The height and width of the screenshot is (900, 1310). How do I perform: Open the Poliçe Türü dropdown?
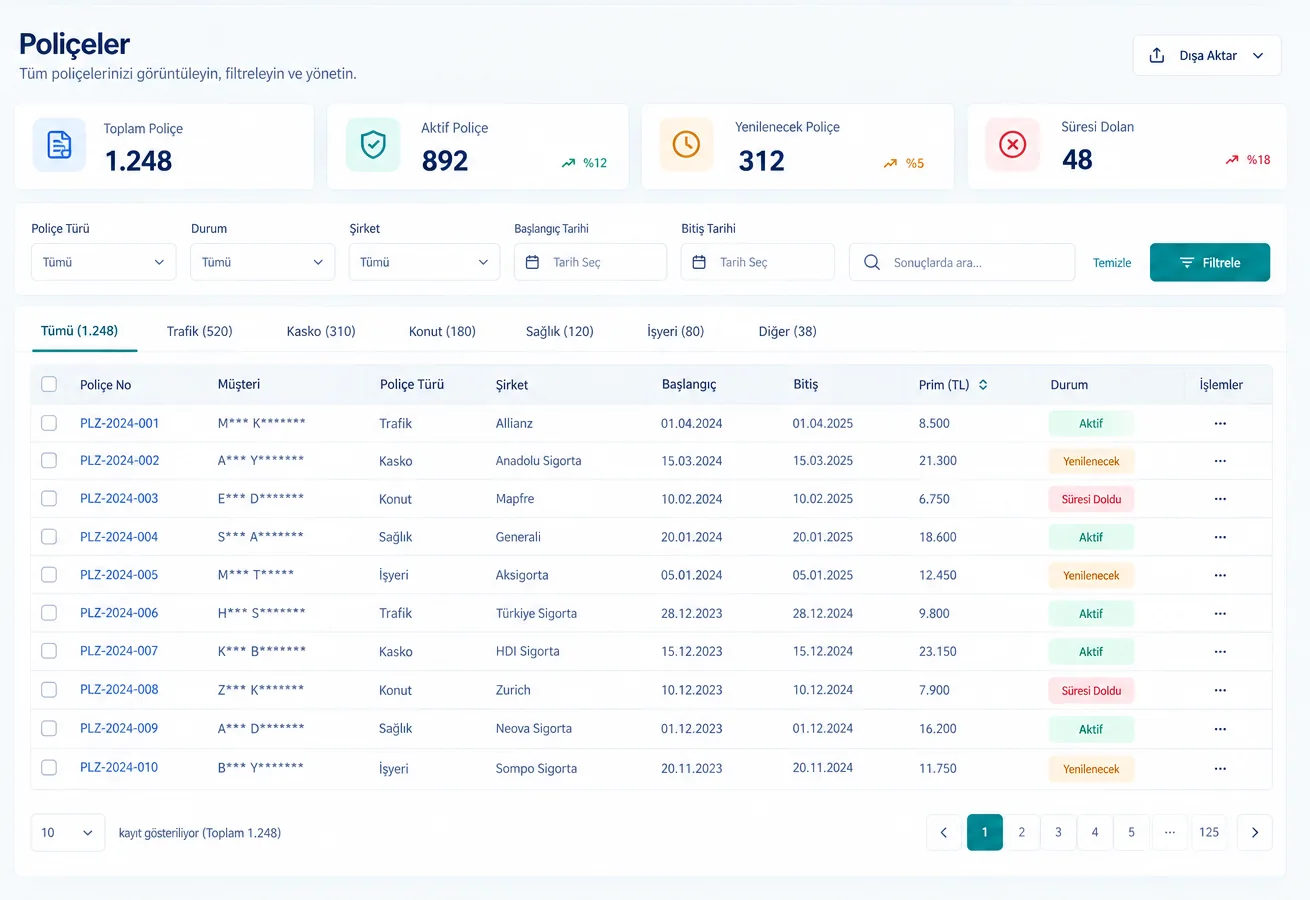(104, 262)
